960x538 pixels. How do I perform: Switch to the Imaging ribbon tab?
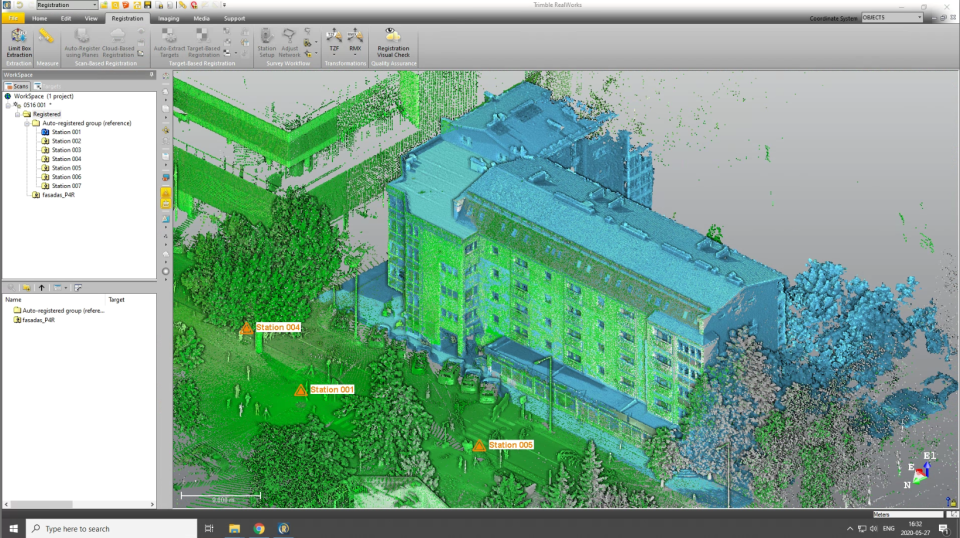(168, 18)
